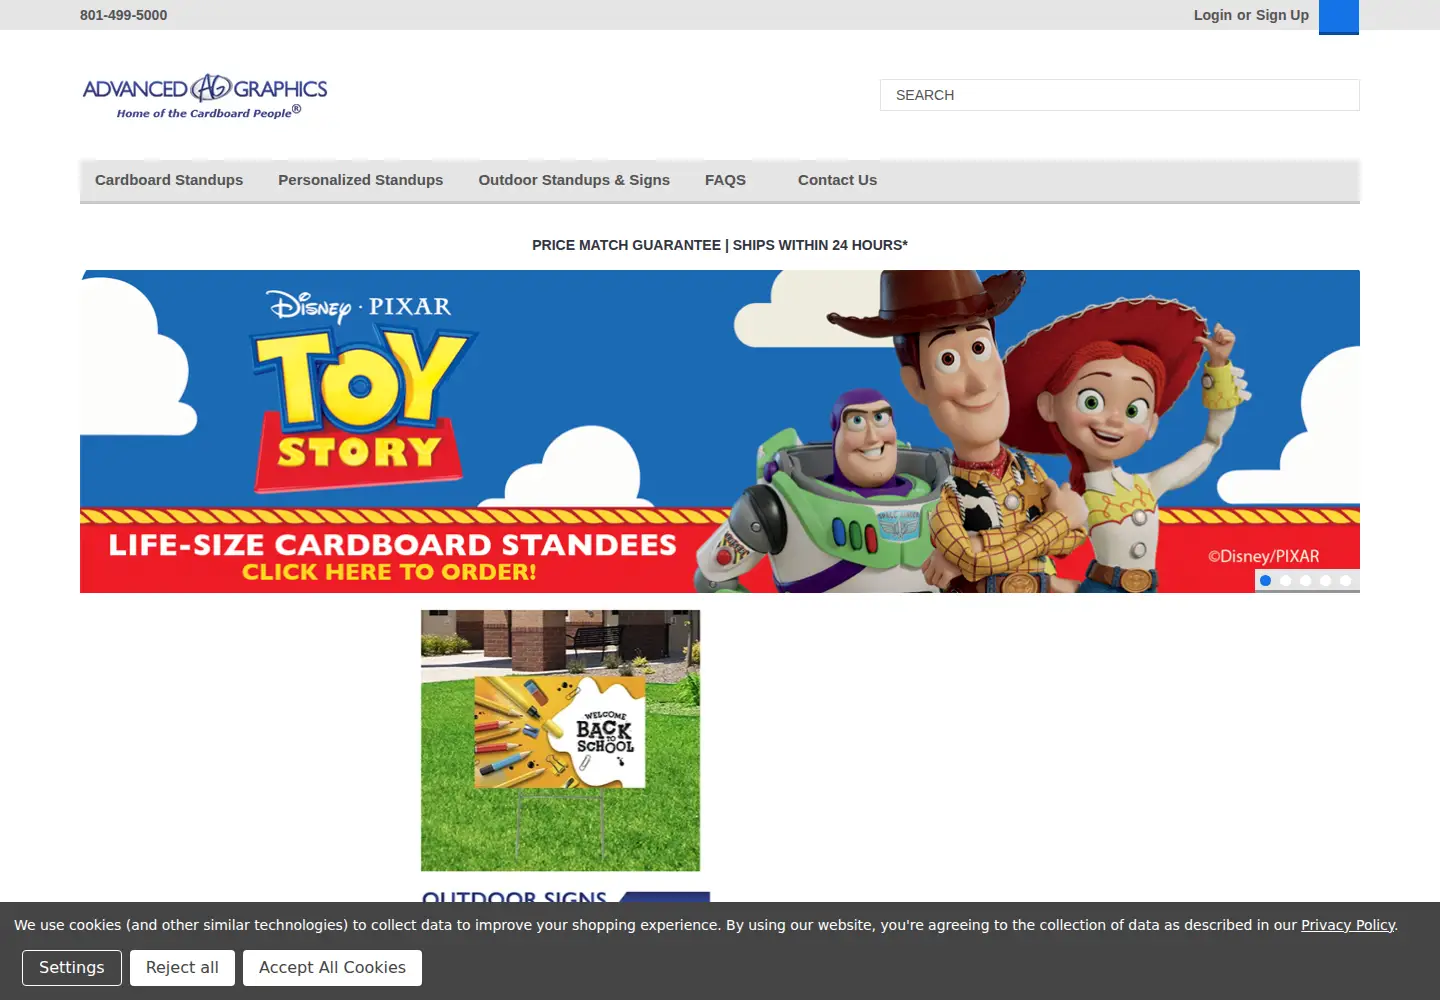Click Price Match Guarantee shipping notice text

(x=720, y=245)
